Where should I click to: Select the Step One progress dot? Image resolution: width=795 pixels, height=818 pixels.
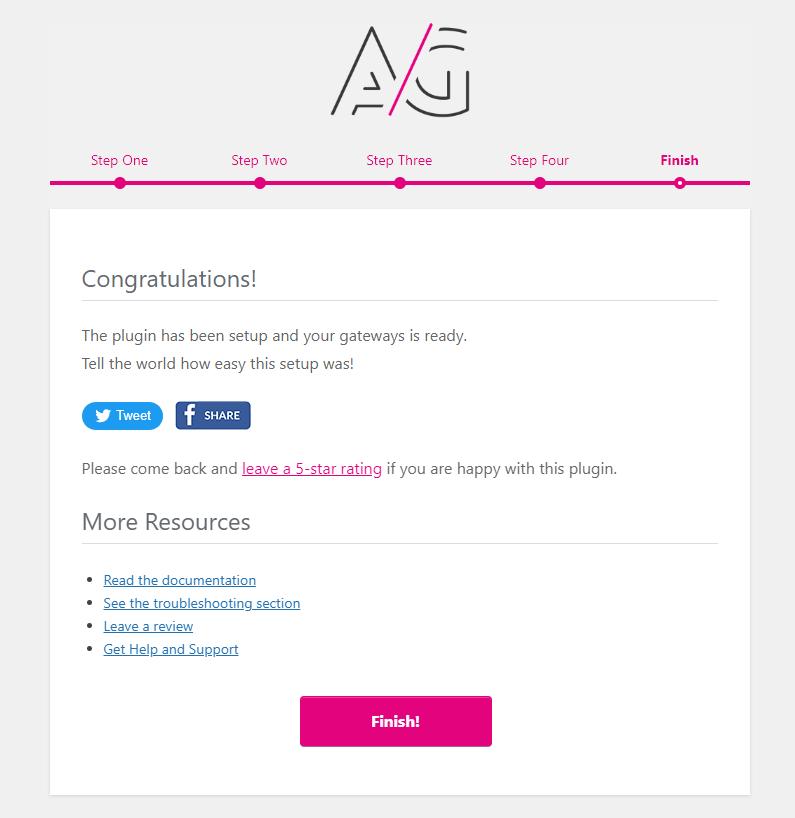pos(120,183)
